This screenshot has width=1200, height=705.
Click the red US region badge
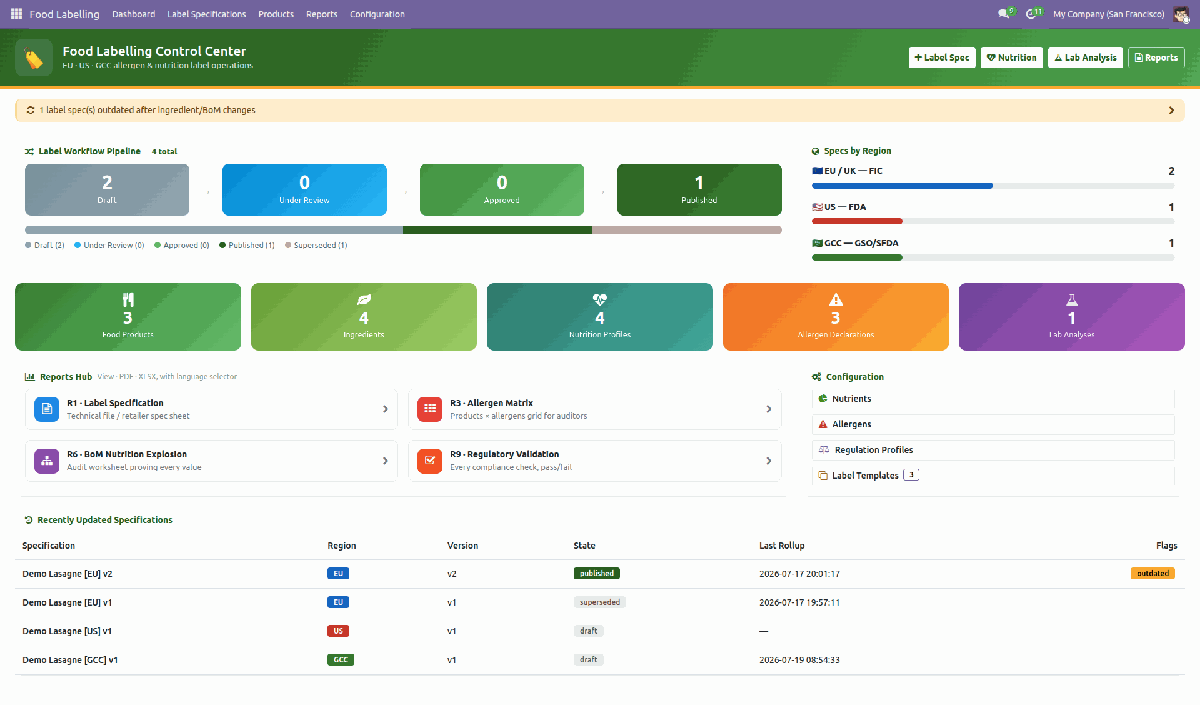click(338, 631)
